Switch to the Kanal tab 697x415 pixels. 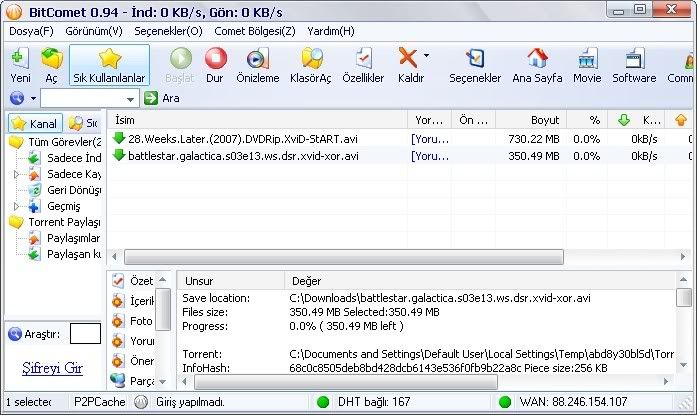tap(36, 123)
